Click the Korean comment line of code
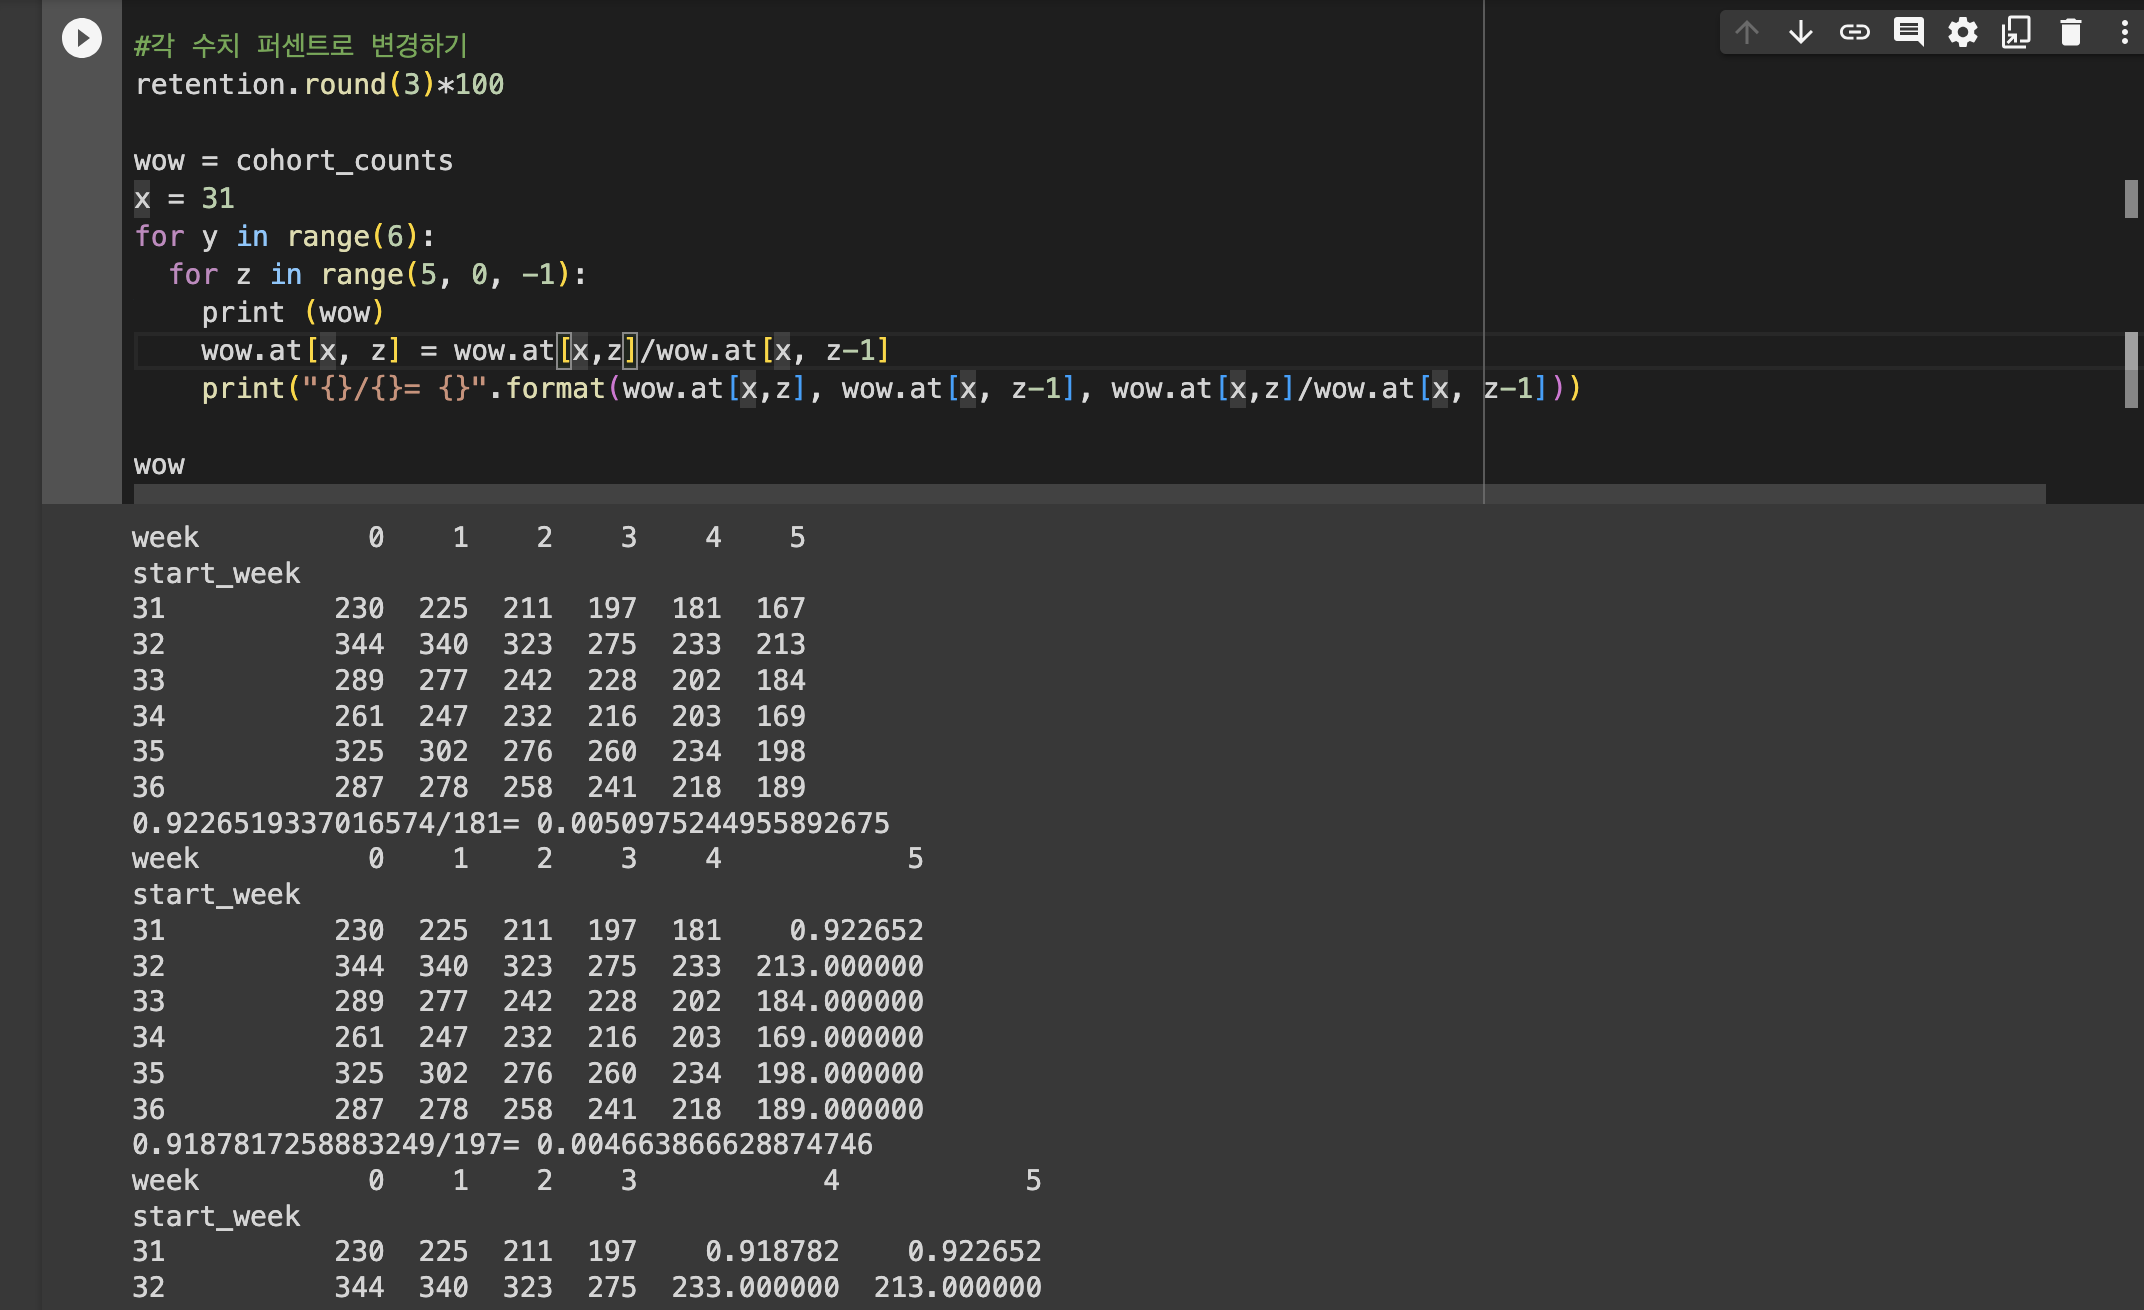The image size is (2144, 1310). [301, 46]
